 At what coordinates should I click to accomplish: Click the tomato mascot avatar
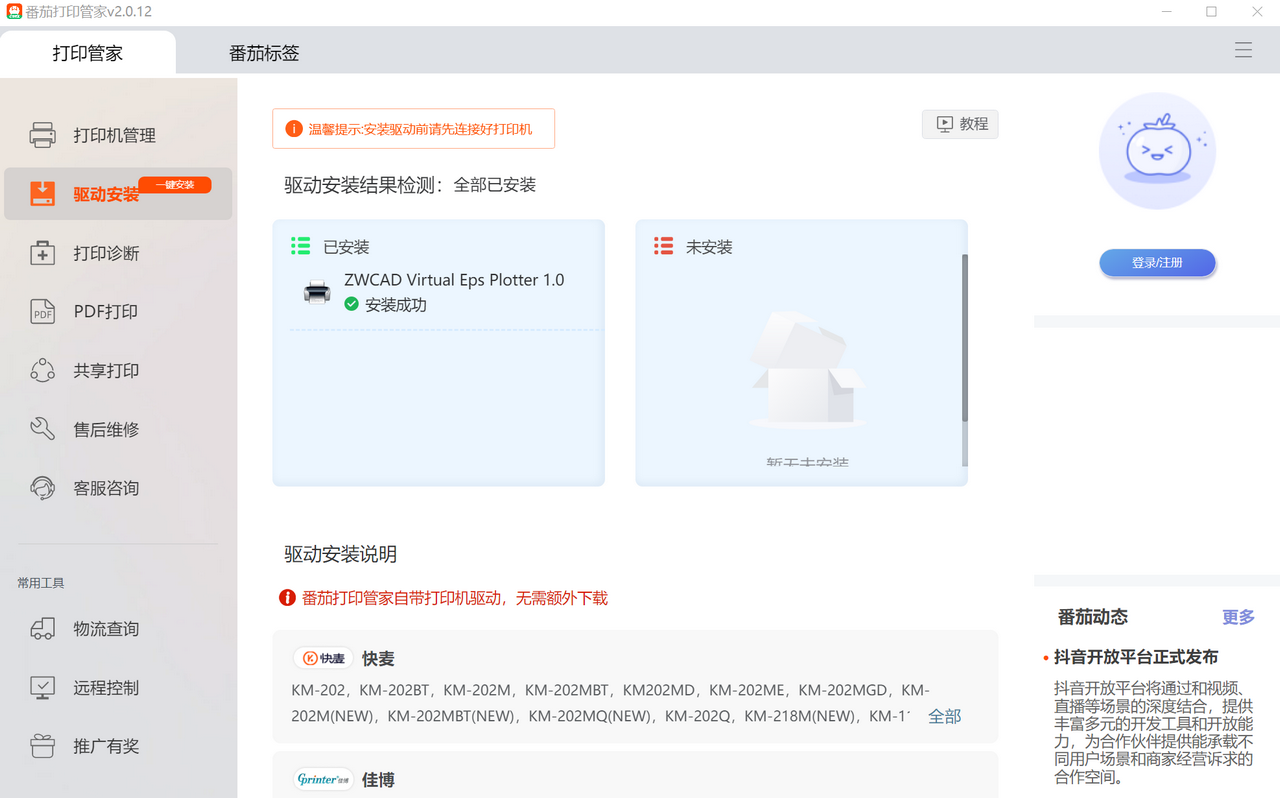(1157, 151)
